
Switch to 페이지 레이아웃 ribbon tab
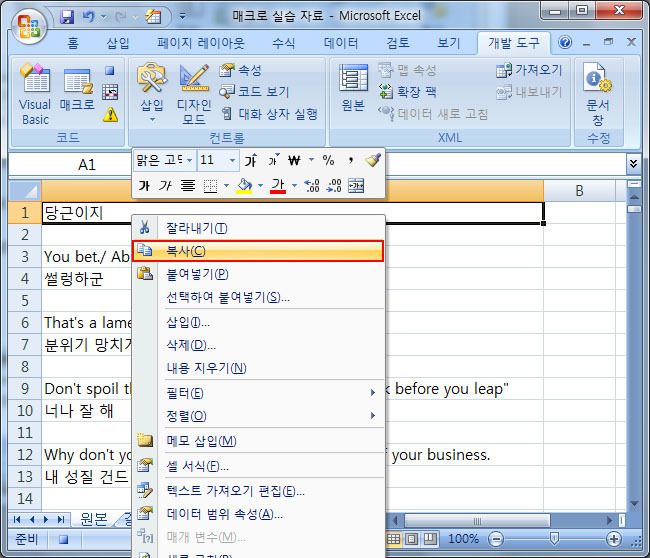click(x=201, y=43)
